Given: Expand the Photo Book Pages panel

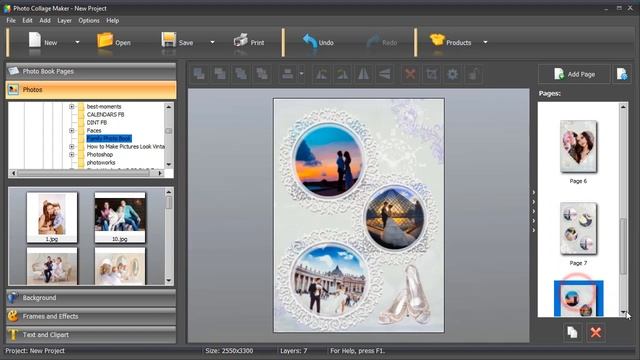Looking at the screenshot, I should (x=91, y=71).
